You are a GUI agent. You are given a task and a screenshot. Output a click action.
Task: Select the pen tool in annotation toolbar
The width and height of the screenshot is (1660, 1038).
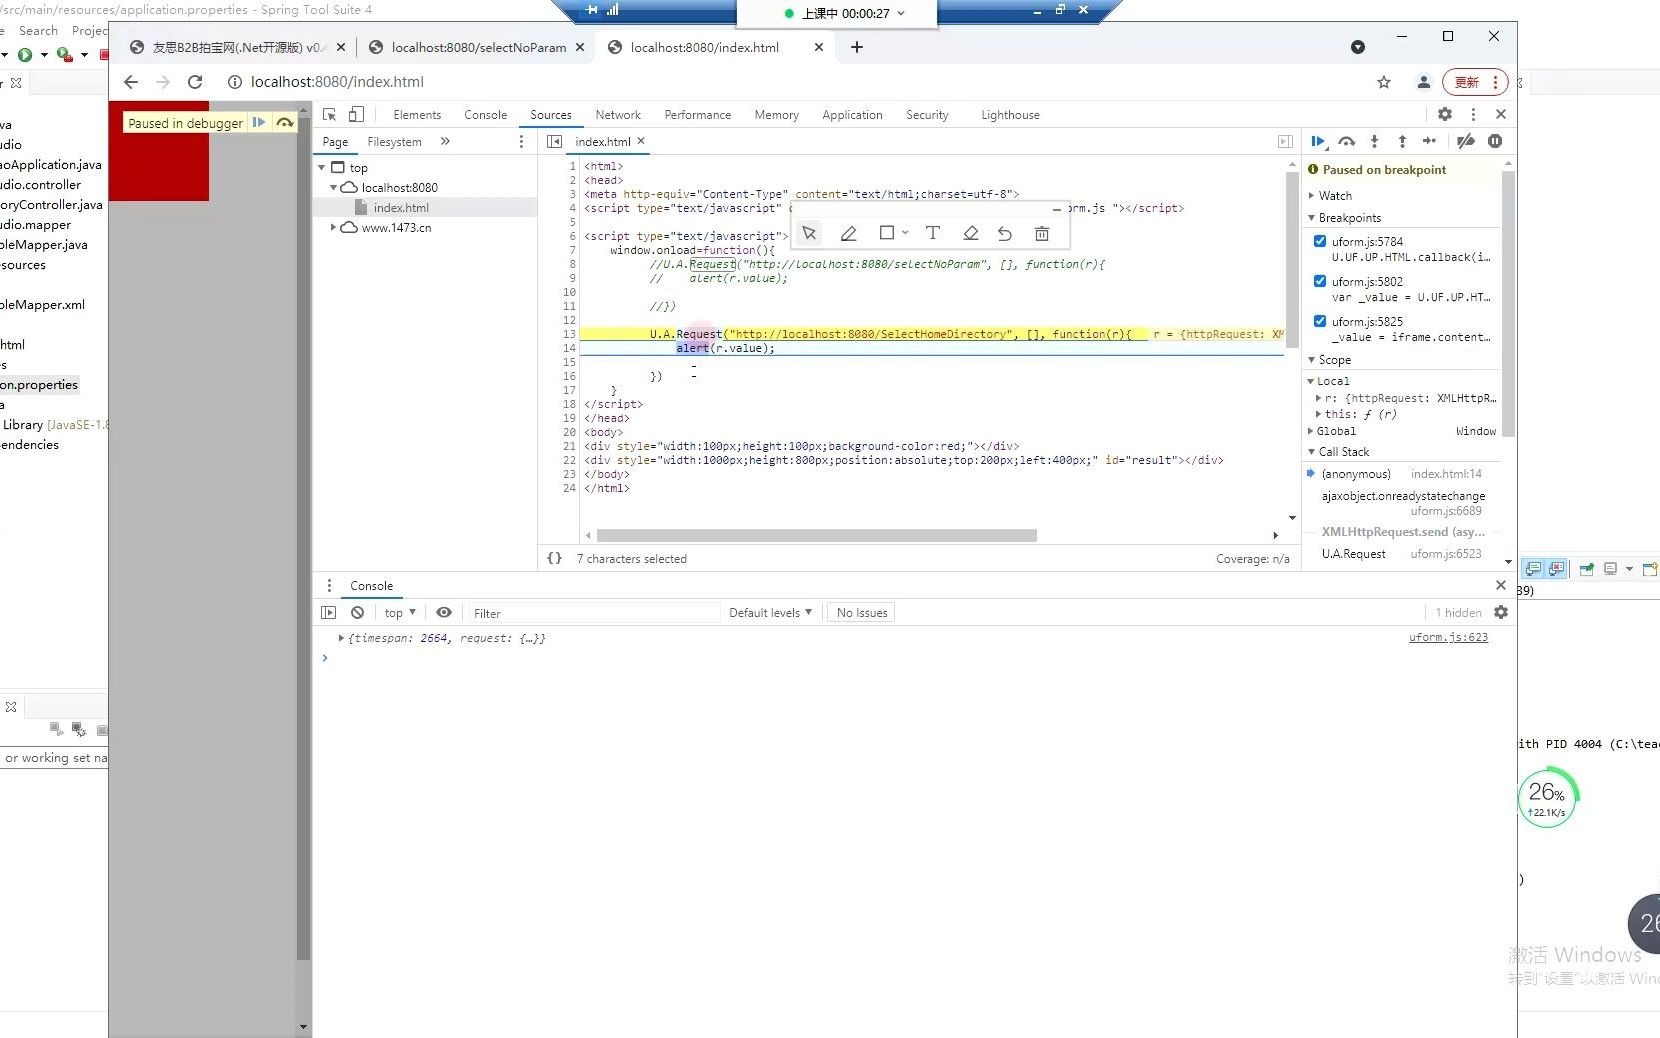pyautogui.click(x=848, y=234)
